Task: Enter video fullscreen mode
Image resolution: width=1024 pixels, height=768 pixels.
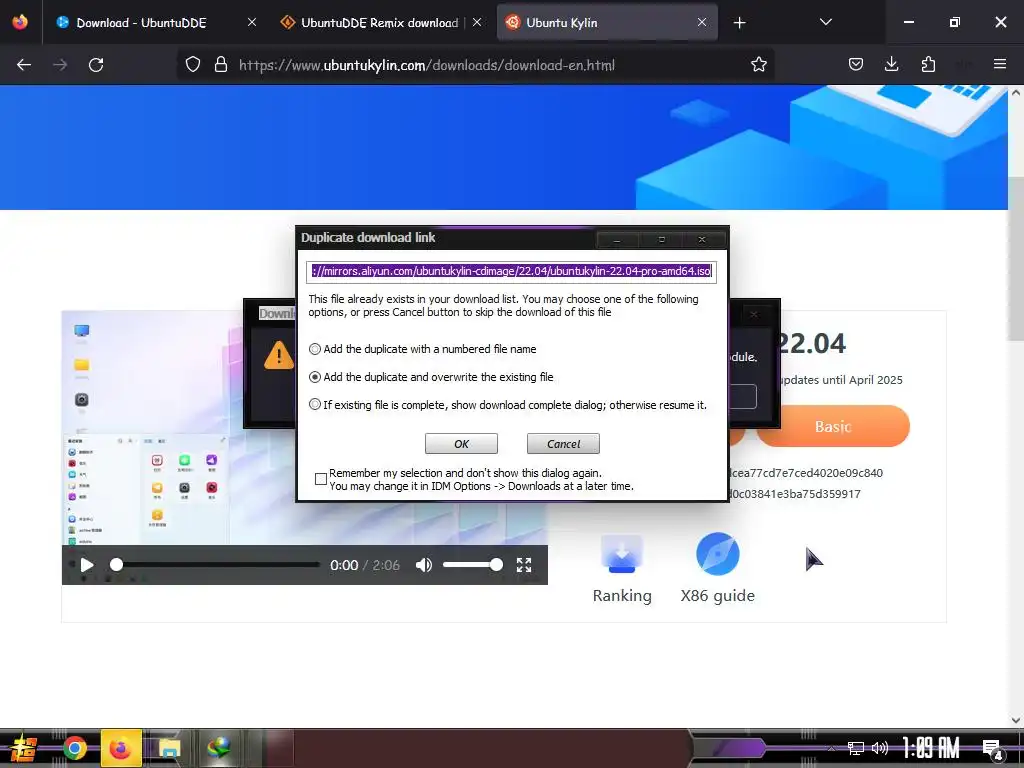Action: pos(524,565)
